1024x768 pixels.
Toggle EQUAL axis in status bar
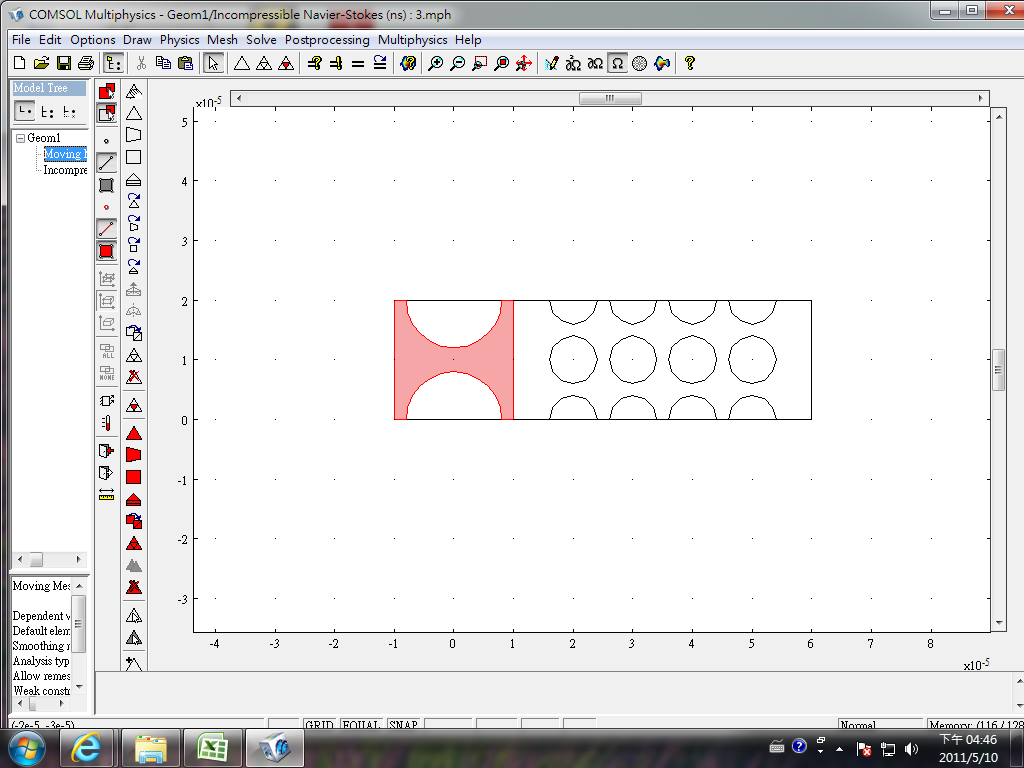[x=361, y=725]
